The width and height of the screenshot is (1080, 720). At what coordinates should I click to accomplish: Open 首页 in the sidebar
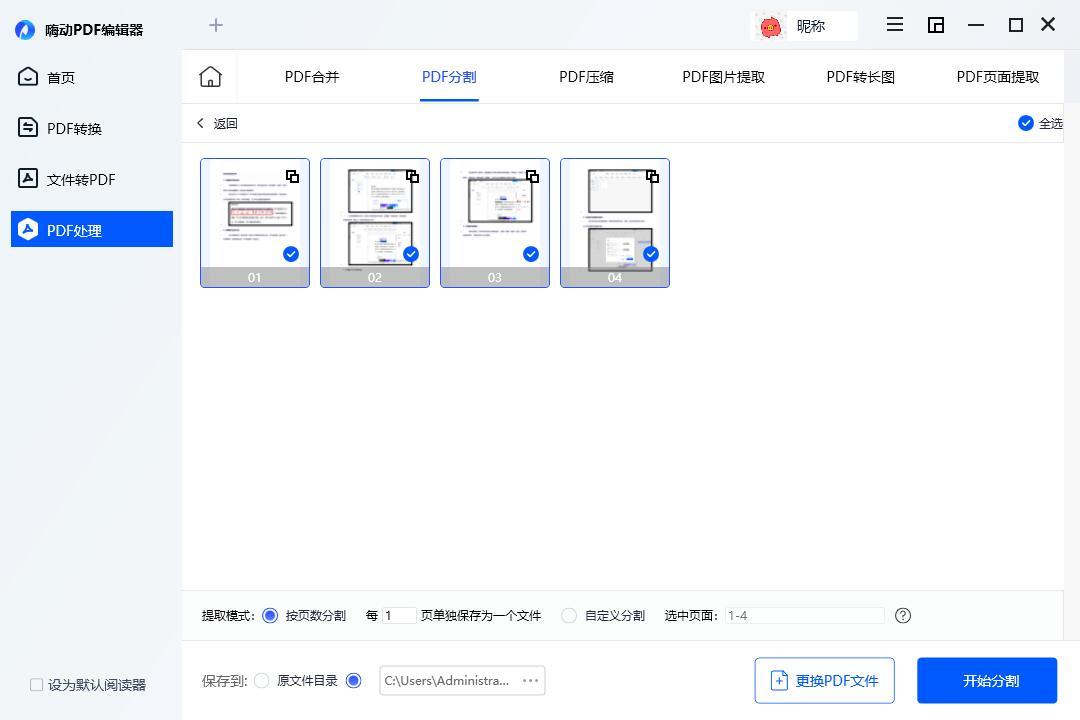click(x=92, y=77)
